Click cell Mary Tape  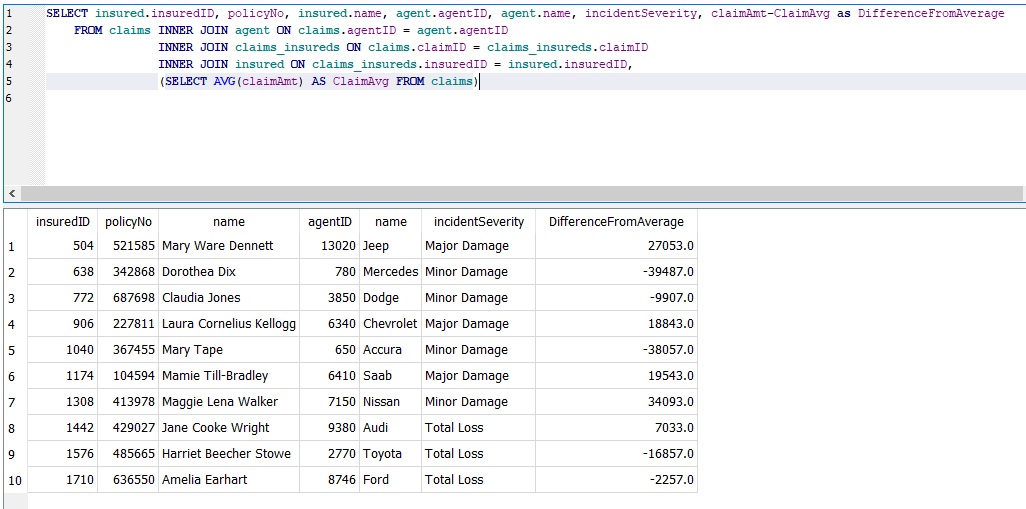click(229, 350)
